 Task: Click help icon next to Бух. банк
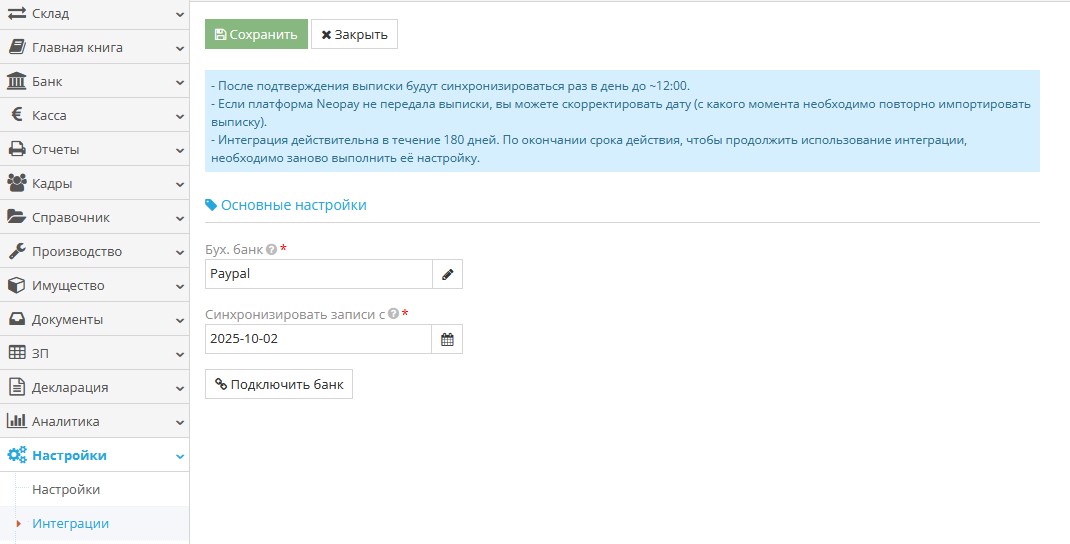click(272, 249)
